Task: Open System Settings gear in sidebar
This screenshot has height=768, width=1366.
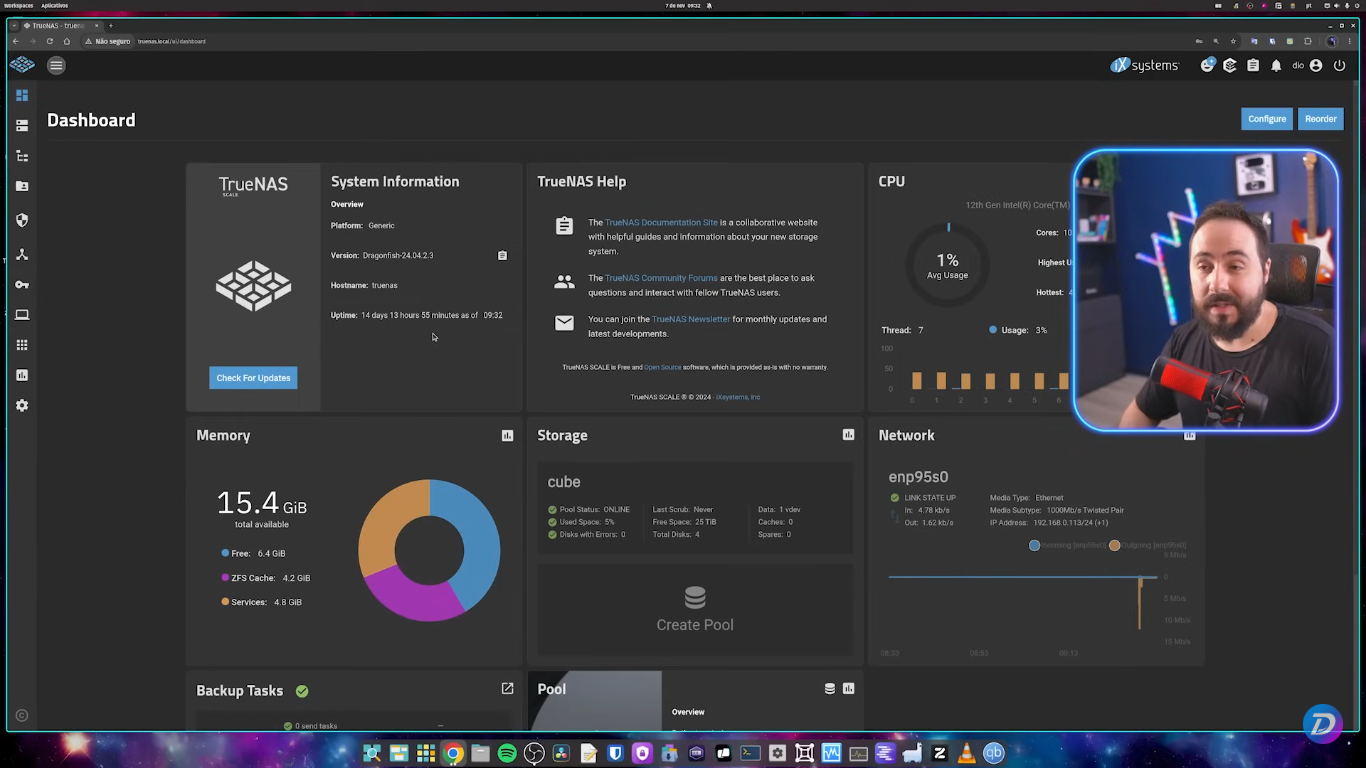Action: 22,405
